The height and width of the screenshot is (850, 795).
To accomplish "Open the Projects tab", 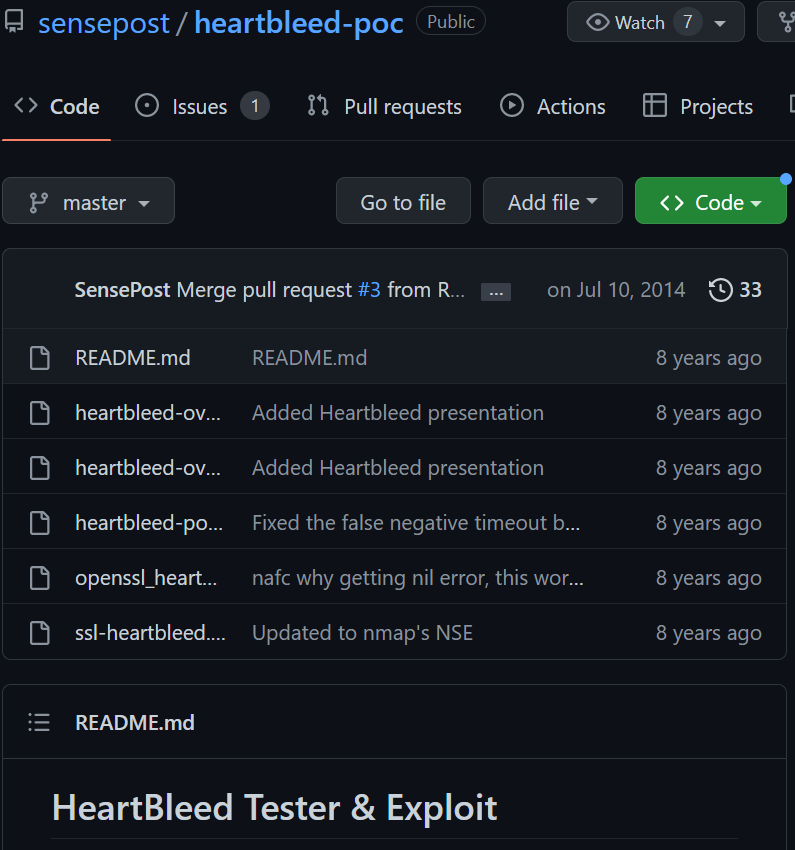I will (x=697, y=106).
